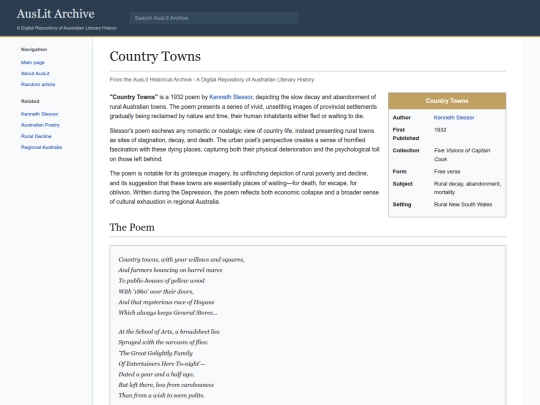Click the poem line 'Country towns, with your willows and squares,'
Screen dimensions: 540x405
181,260
